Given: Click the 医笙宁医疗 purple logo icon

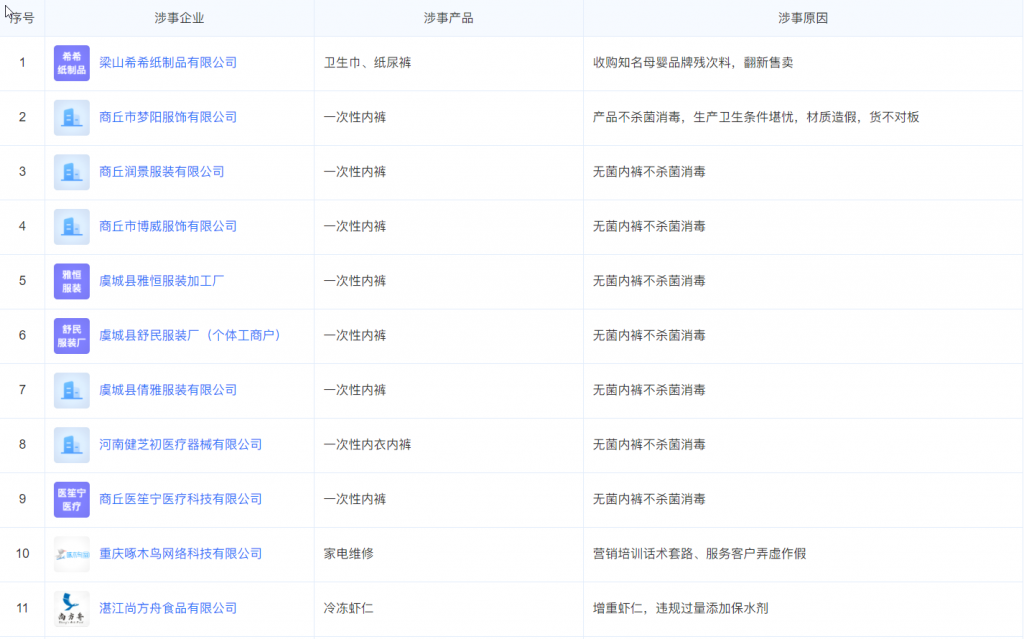Looking at the screenshot, I should coord(72,499).
